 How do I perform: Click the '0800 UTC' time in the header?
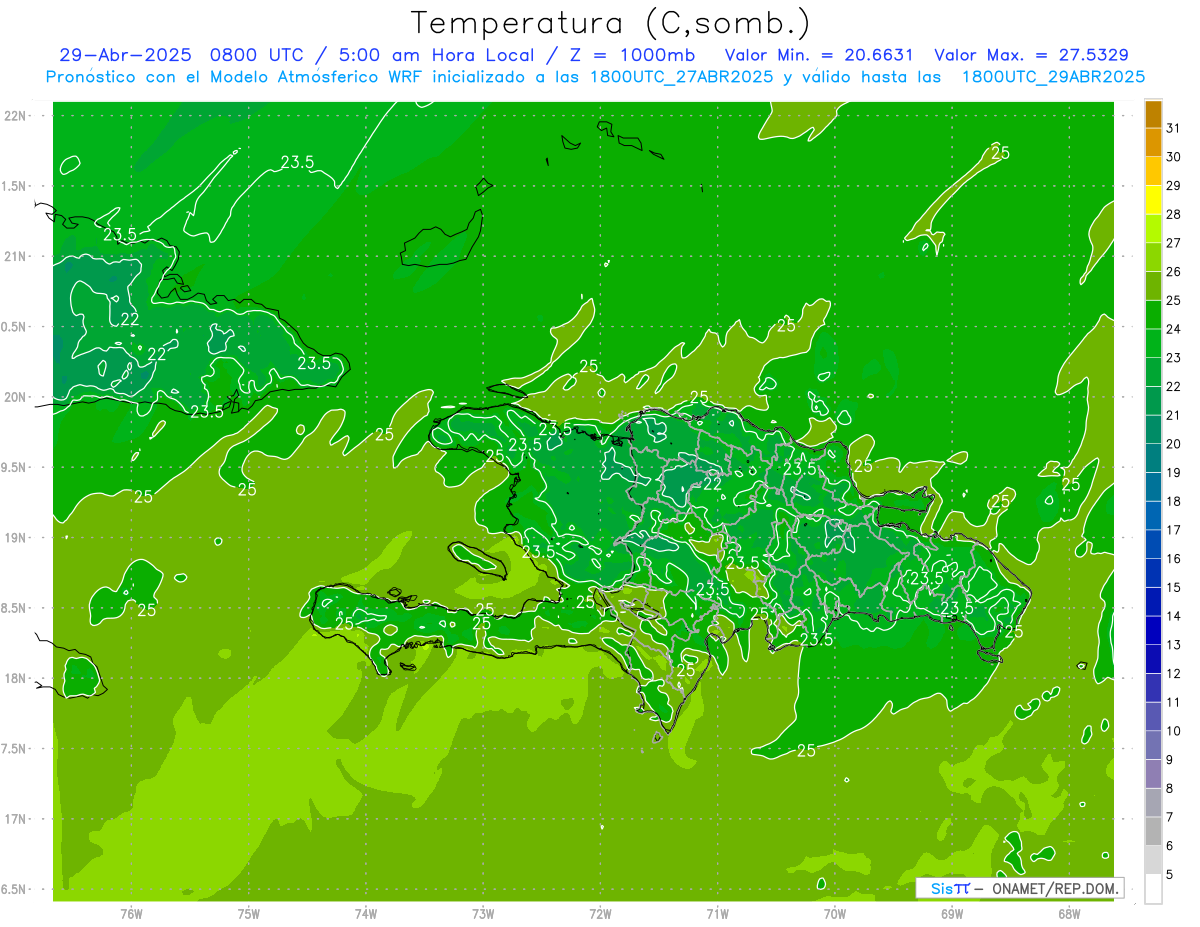click(258, 55)
